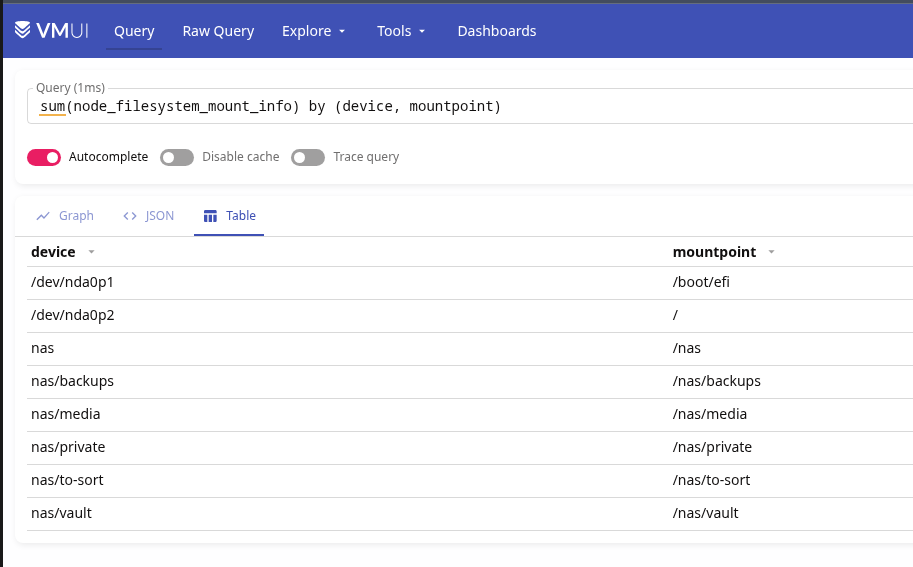Turn on the Trace query switch
This screenshot has width=913, height=567.
[x=308, y=157]
